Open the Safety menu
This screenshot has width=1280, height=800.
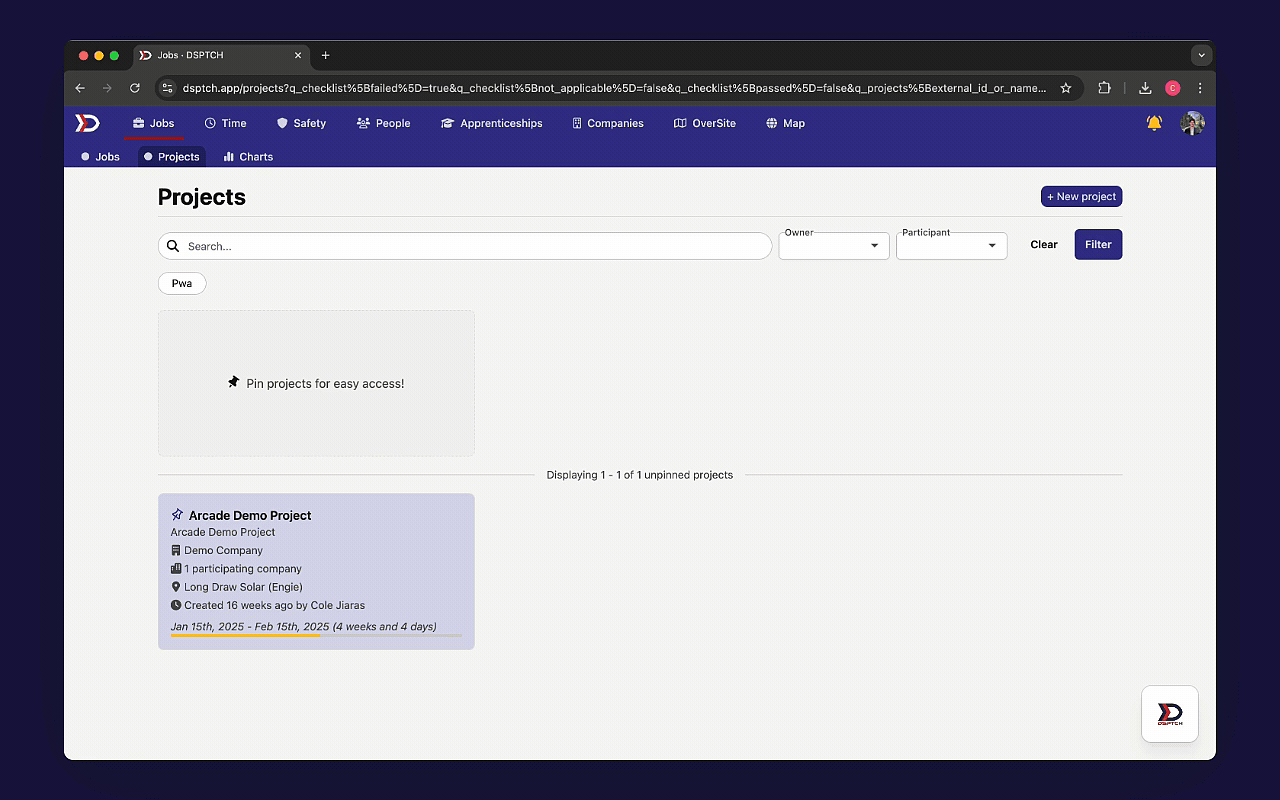[x=302, y=123]
